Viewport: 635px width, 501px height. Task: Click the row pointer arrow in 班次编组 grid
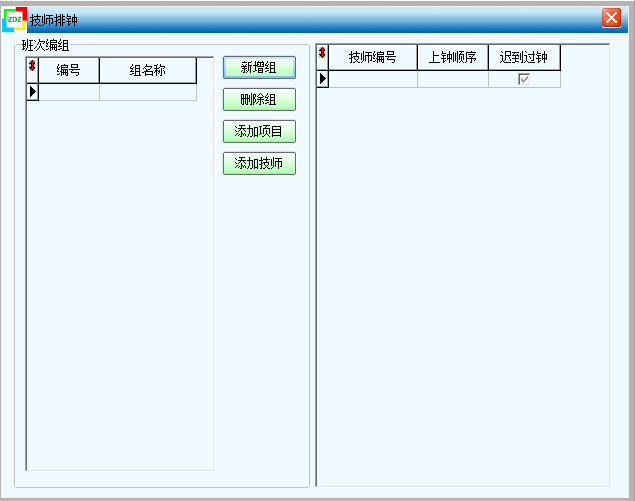point(33,92)
